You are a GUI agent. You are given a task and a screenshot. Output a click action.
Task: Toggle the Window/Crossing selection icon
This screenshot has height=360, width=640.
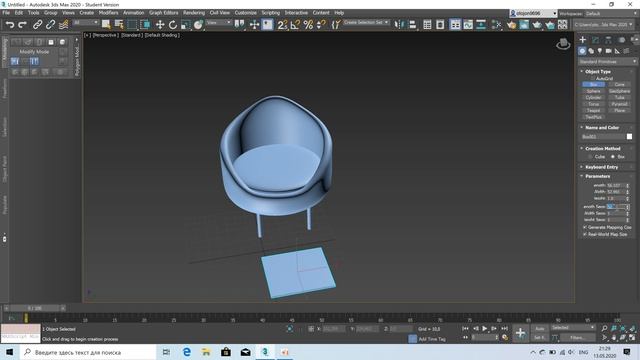[145, 24]
